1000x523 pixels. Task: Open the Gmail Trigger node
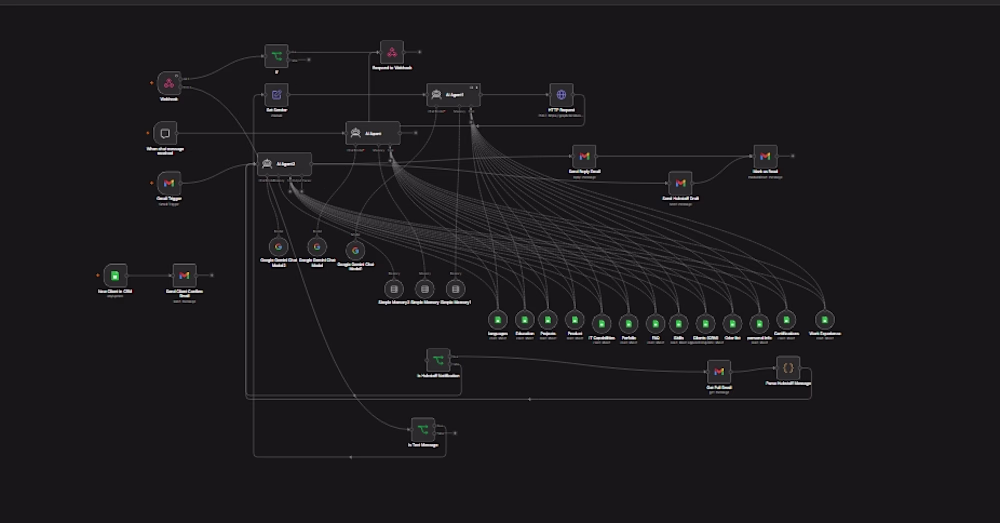click(169, 183)
